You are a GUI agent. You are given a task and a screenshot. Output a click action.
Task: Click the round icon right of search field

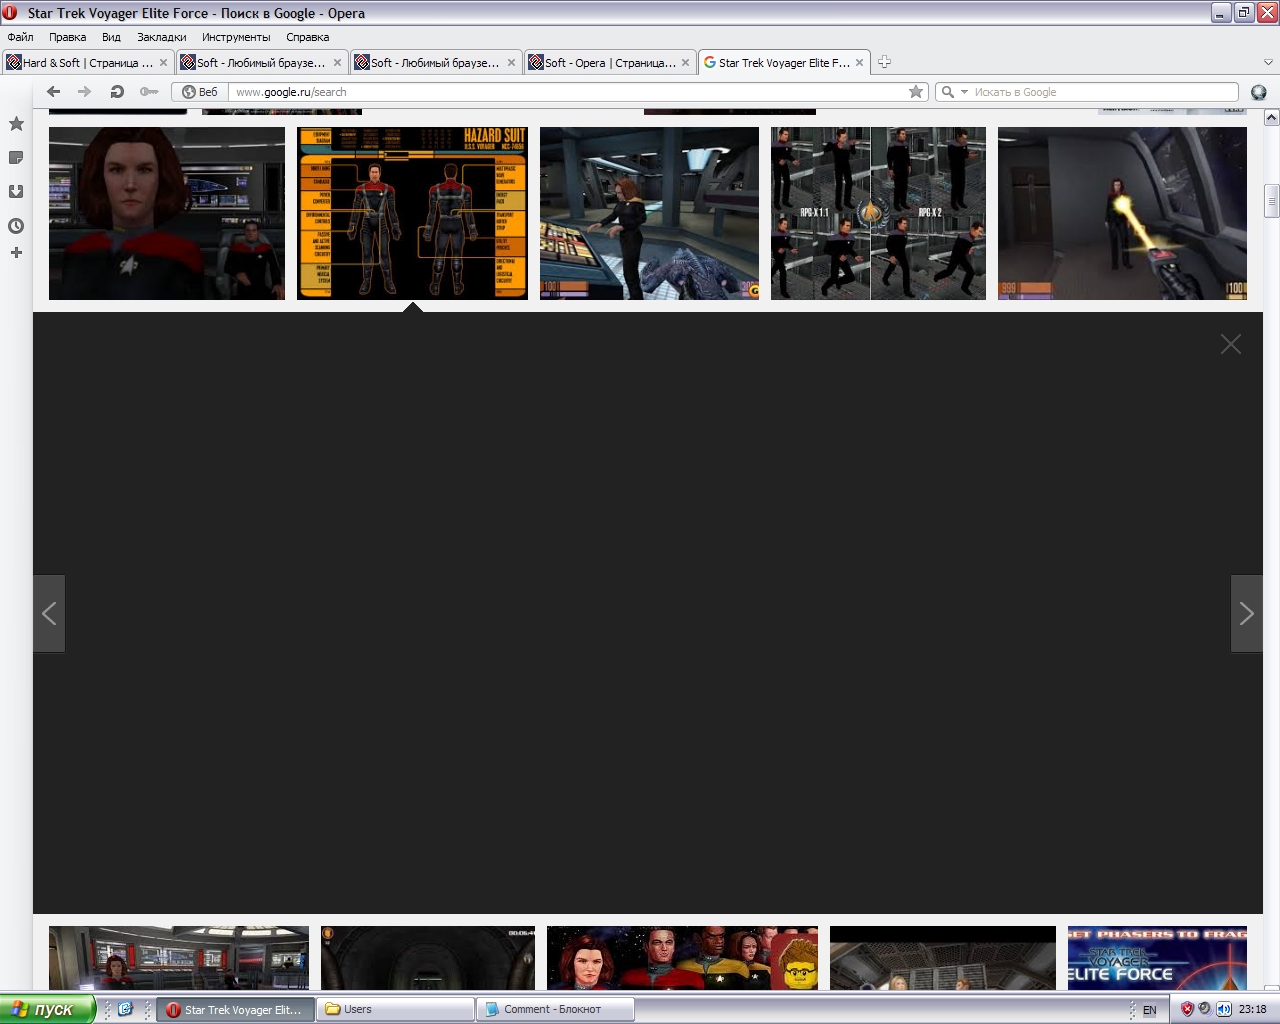coord(1259,92)
